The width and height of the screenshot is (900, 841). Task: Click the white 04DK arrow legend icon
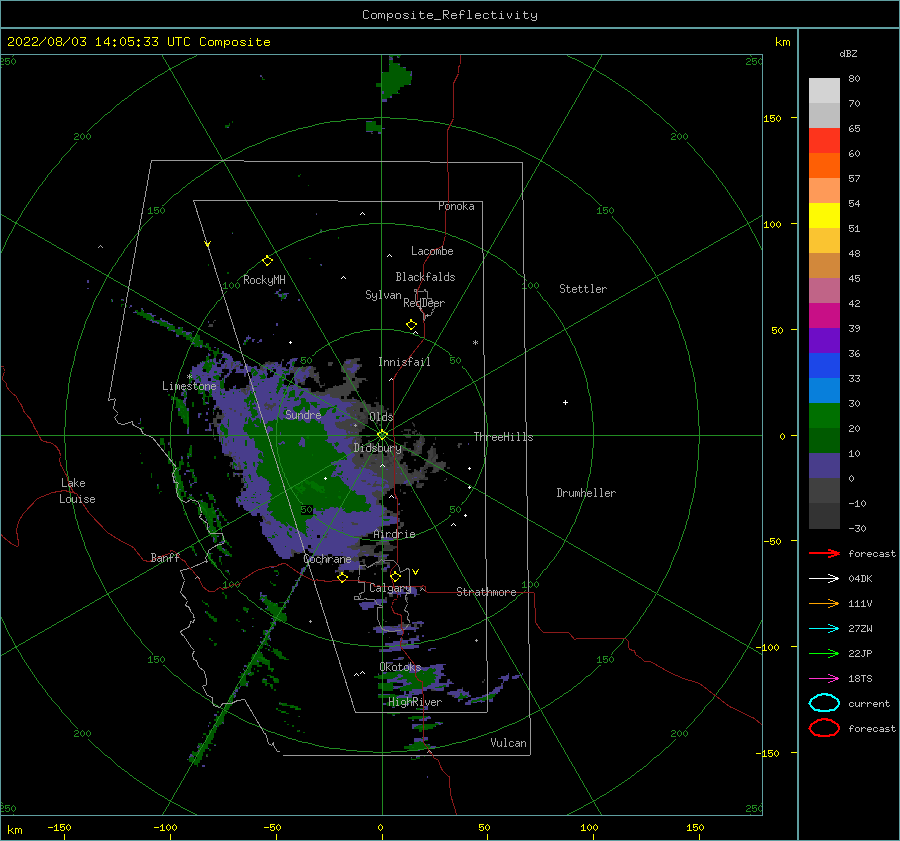click(x=824, y=579)
